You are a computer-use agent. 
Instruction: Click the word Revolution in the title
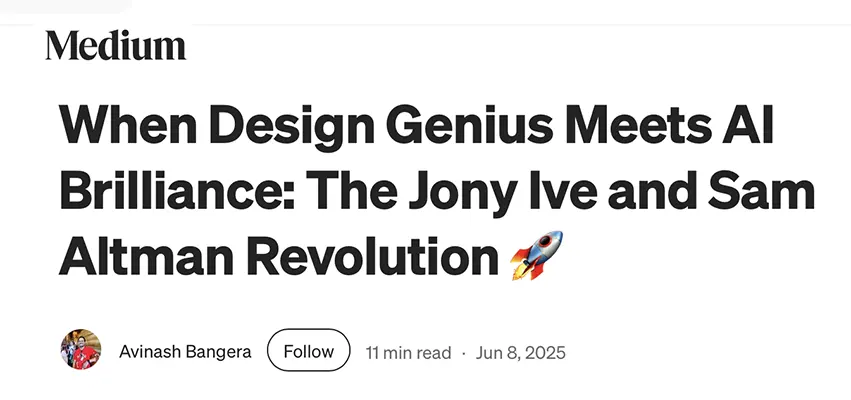pos(373,256)
